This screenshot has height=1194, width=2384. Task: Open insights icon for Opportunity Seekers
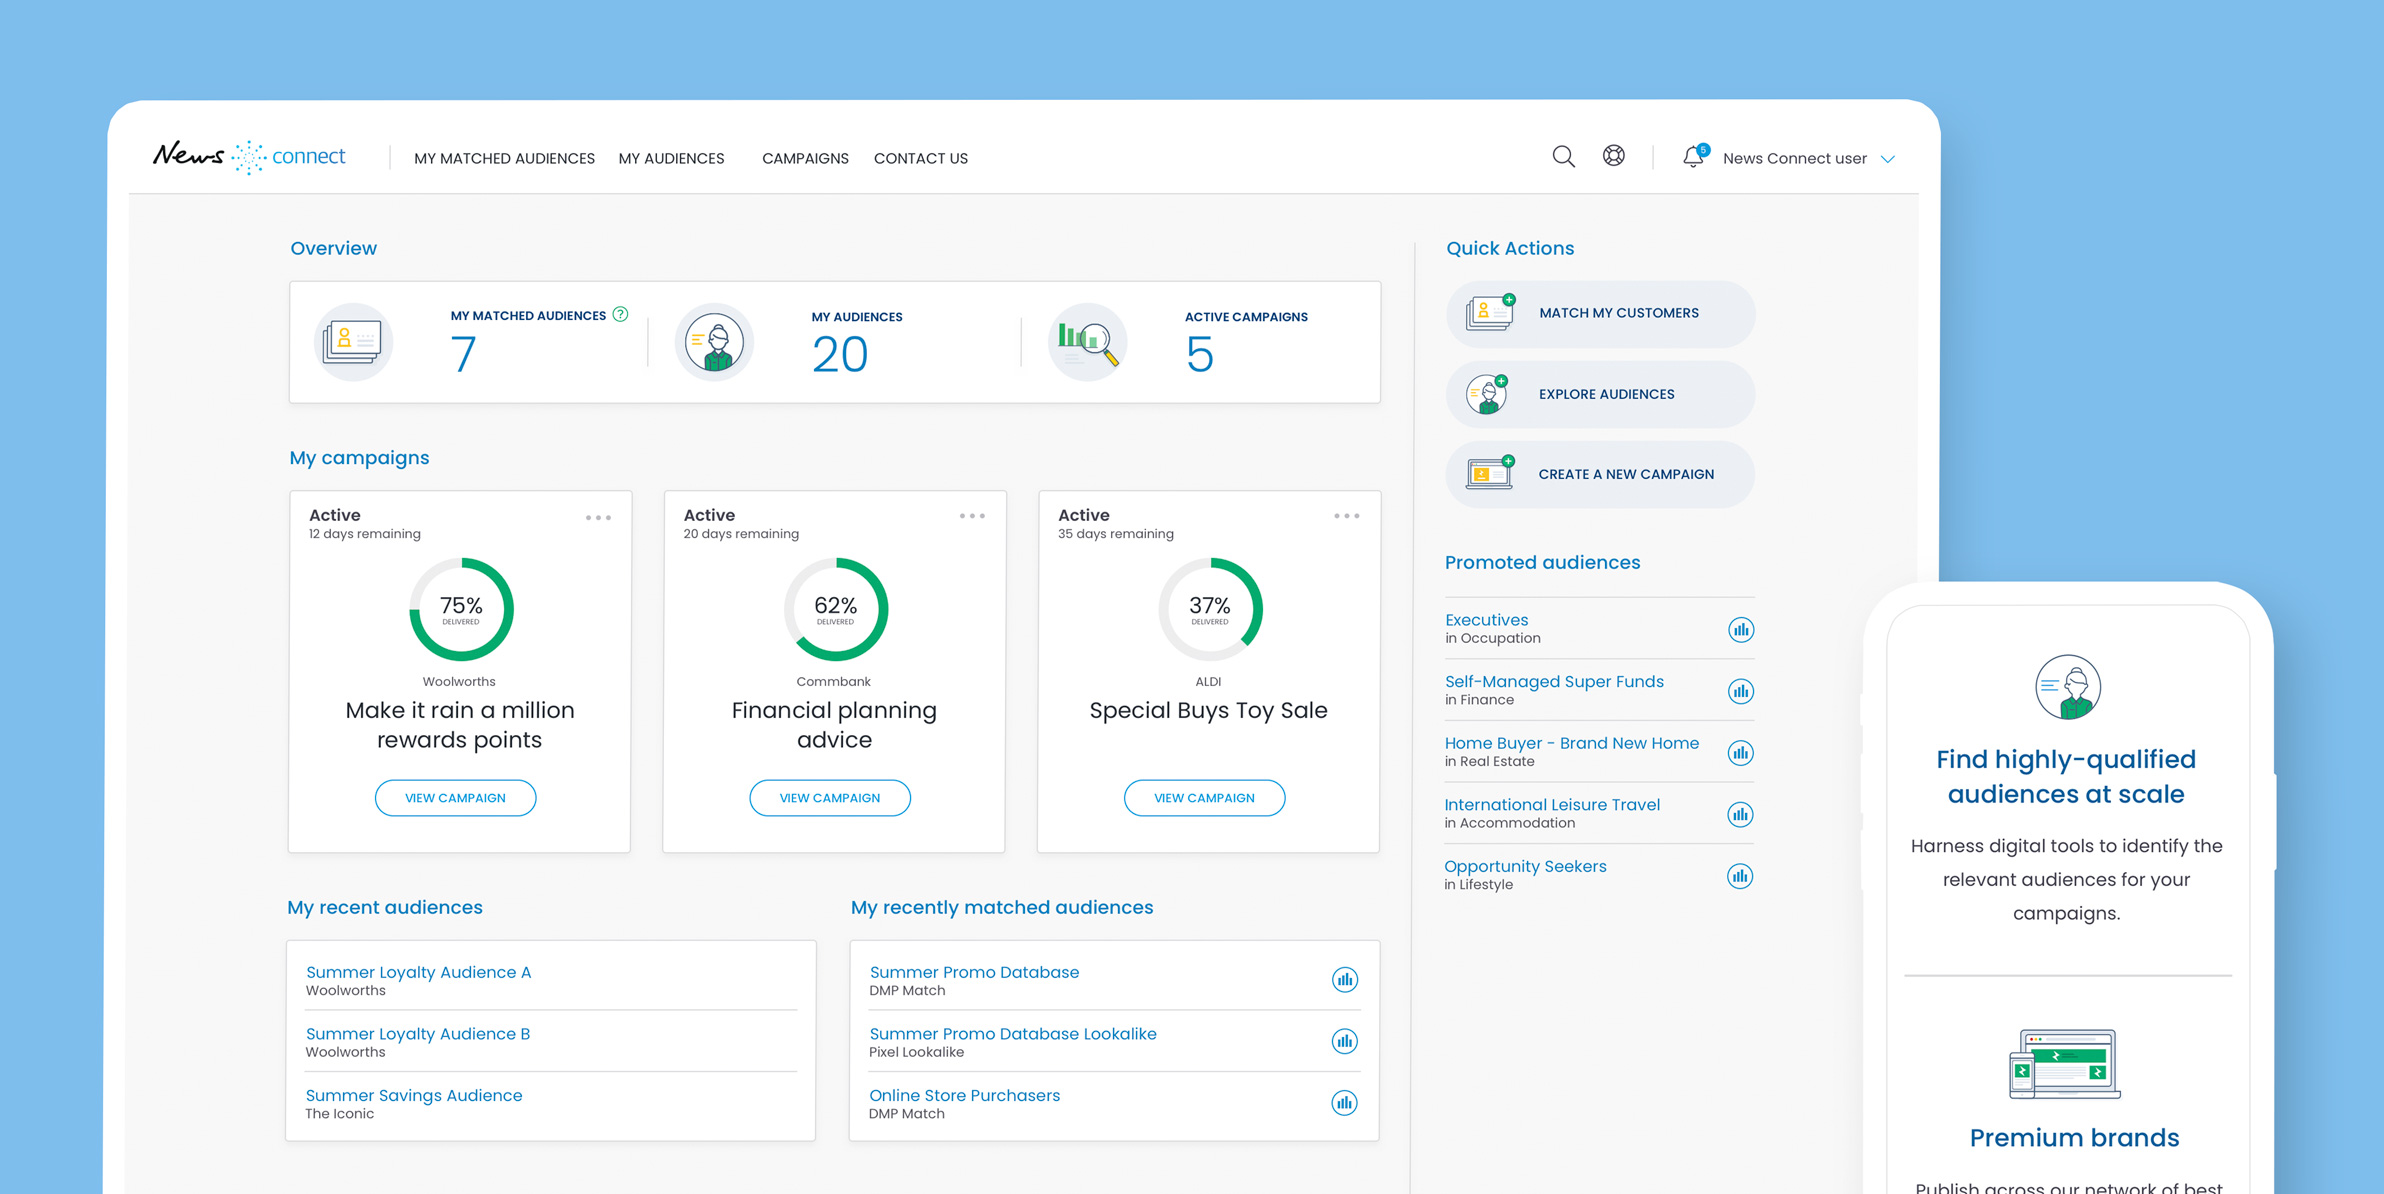pyautogui.click(x=1740, y=876)
